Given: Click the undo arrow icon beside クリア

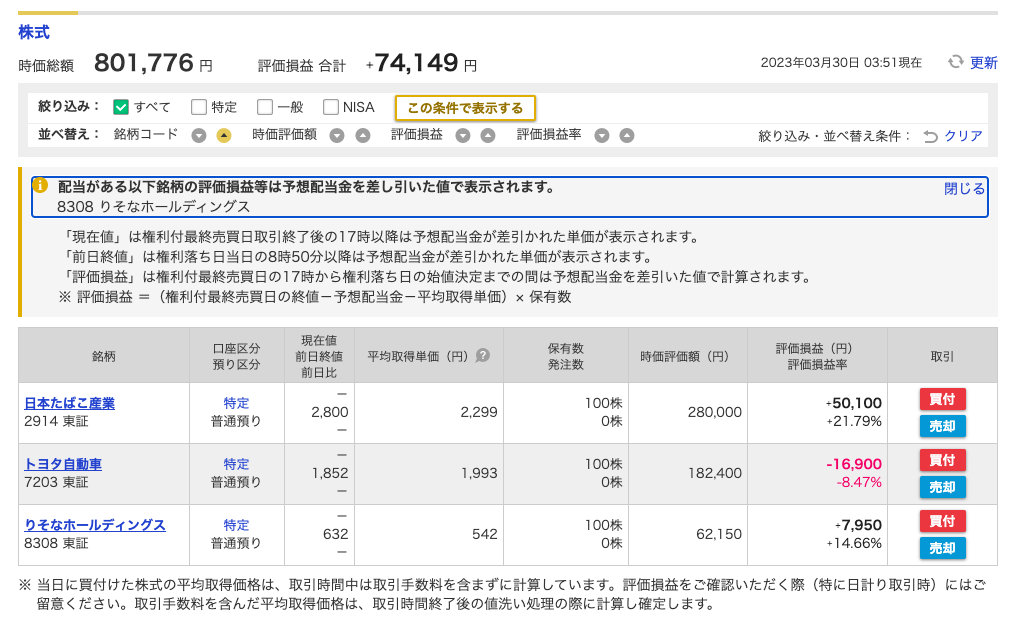Looking at the screenshot, I should [931, 137].
